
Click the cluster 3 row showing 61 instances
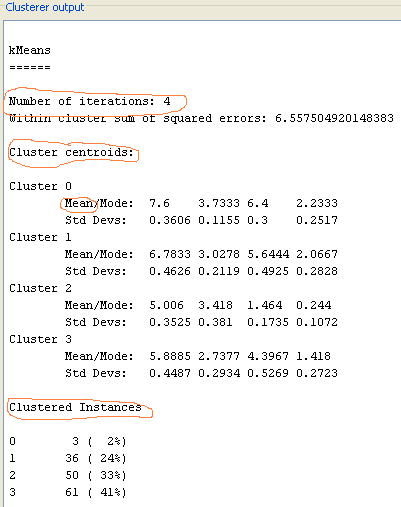coord(68,492)
